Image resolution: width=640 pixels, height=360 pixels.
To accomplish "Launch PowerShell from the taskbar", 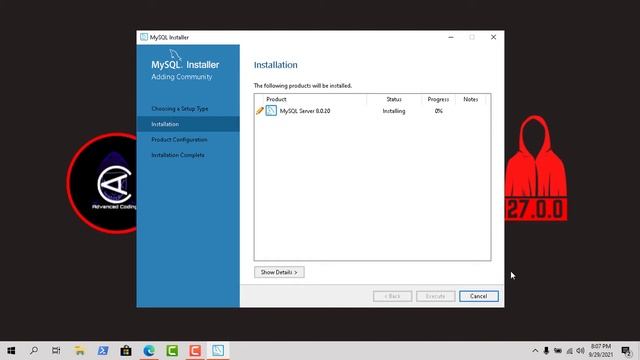I will (103, 351).
